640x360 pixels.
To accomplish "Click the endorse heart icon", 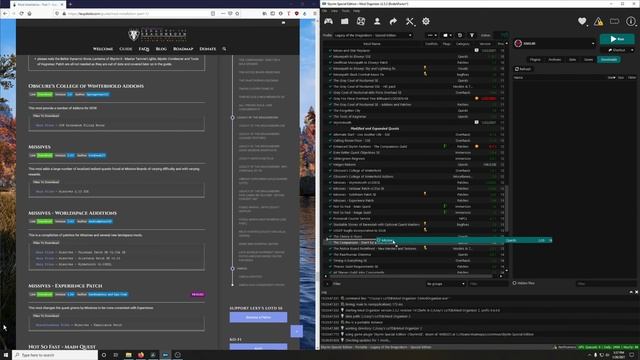I will click(582, 21).
